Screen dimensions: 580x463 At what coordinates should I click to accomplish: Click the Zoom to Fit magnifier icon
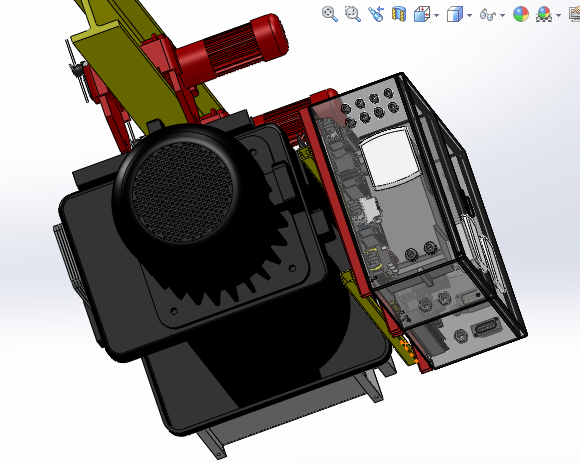click(330, 14)
